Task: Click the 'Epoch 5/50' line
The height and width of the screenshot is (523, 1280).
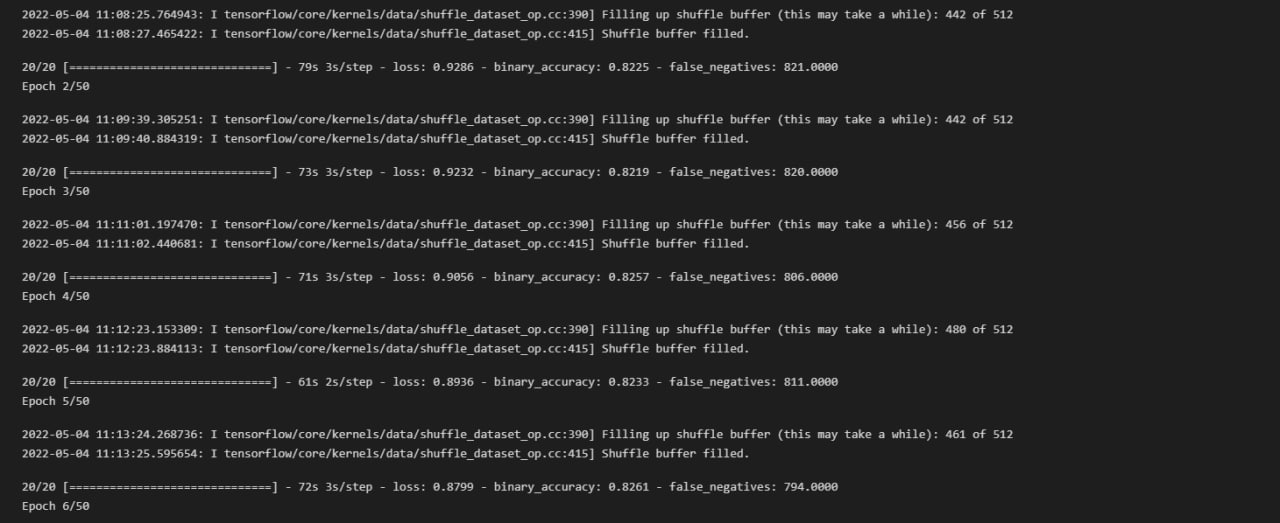Action: [x=56, y=401]
